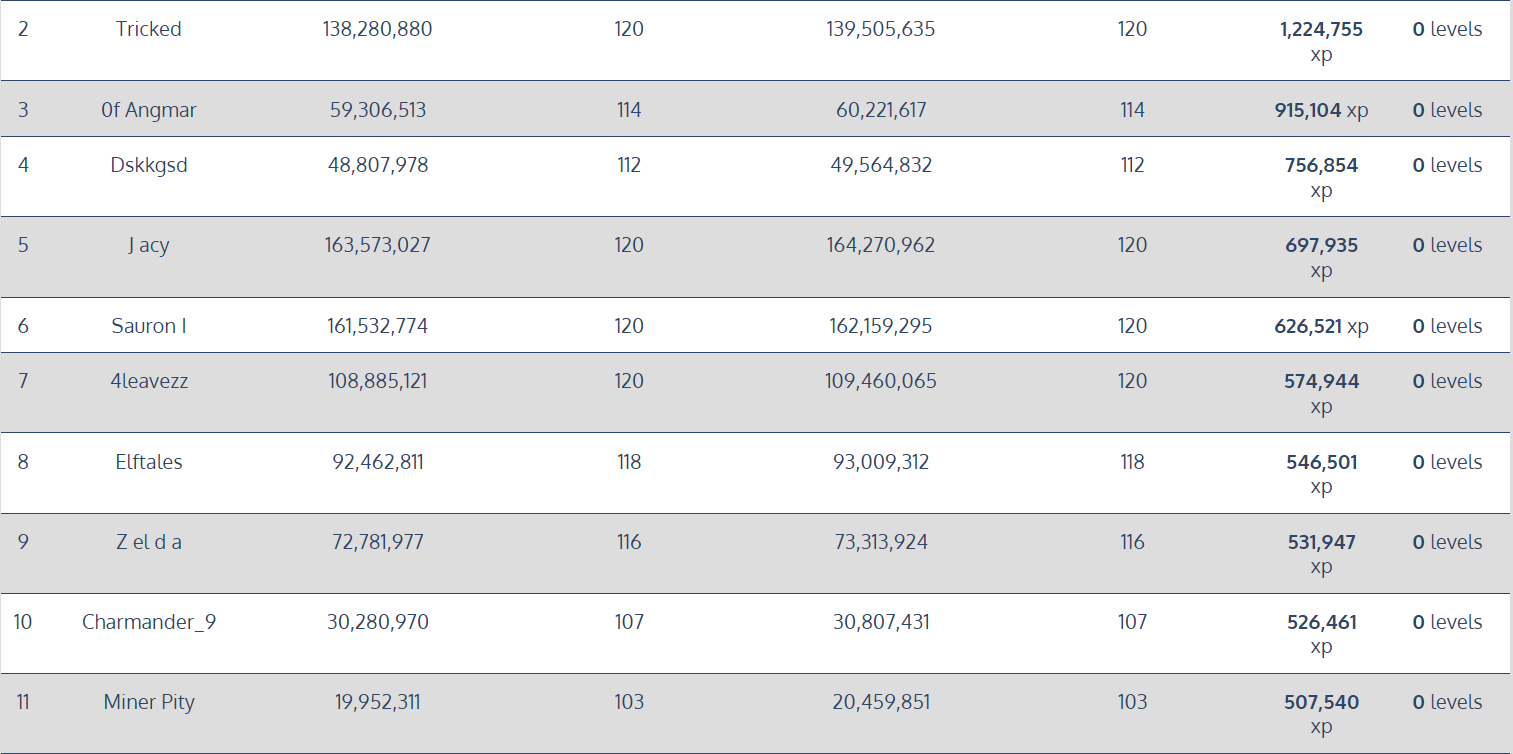Click Tricked's 1,224,755 xp gain value

tap(1321, 30)
